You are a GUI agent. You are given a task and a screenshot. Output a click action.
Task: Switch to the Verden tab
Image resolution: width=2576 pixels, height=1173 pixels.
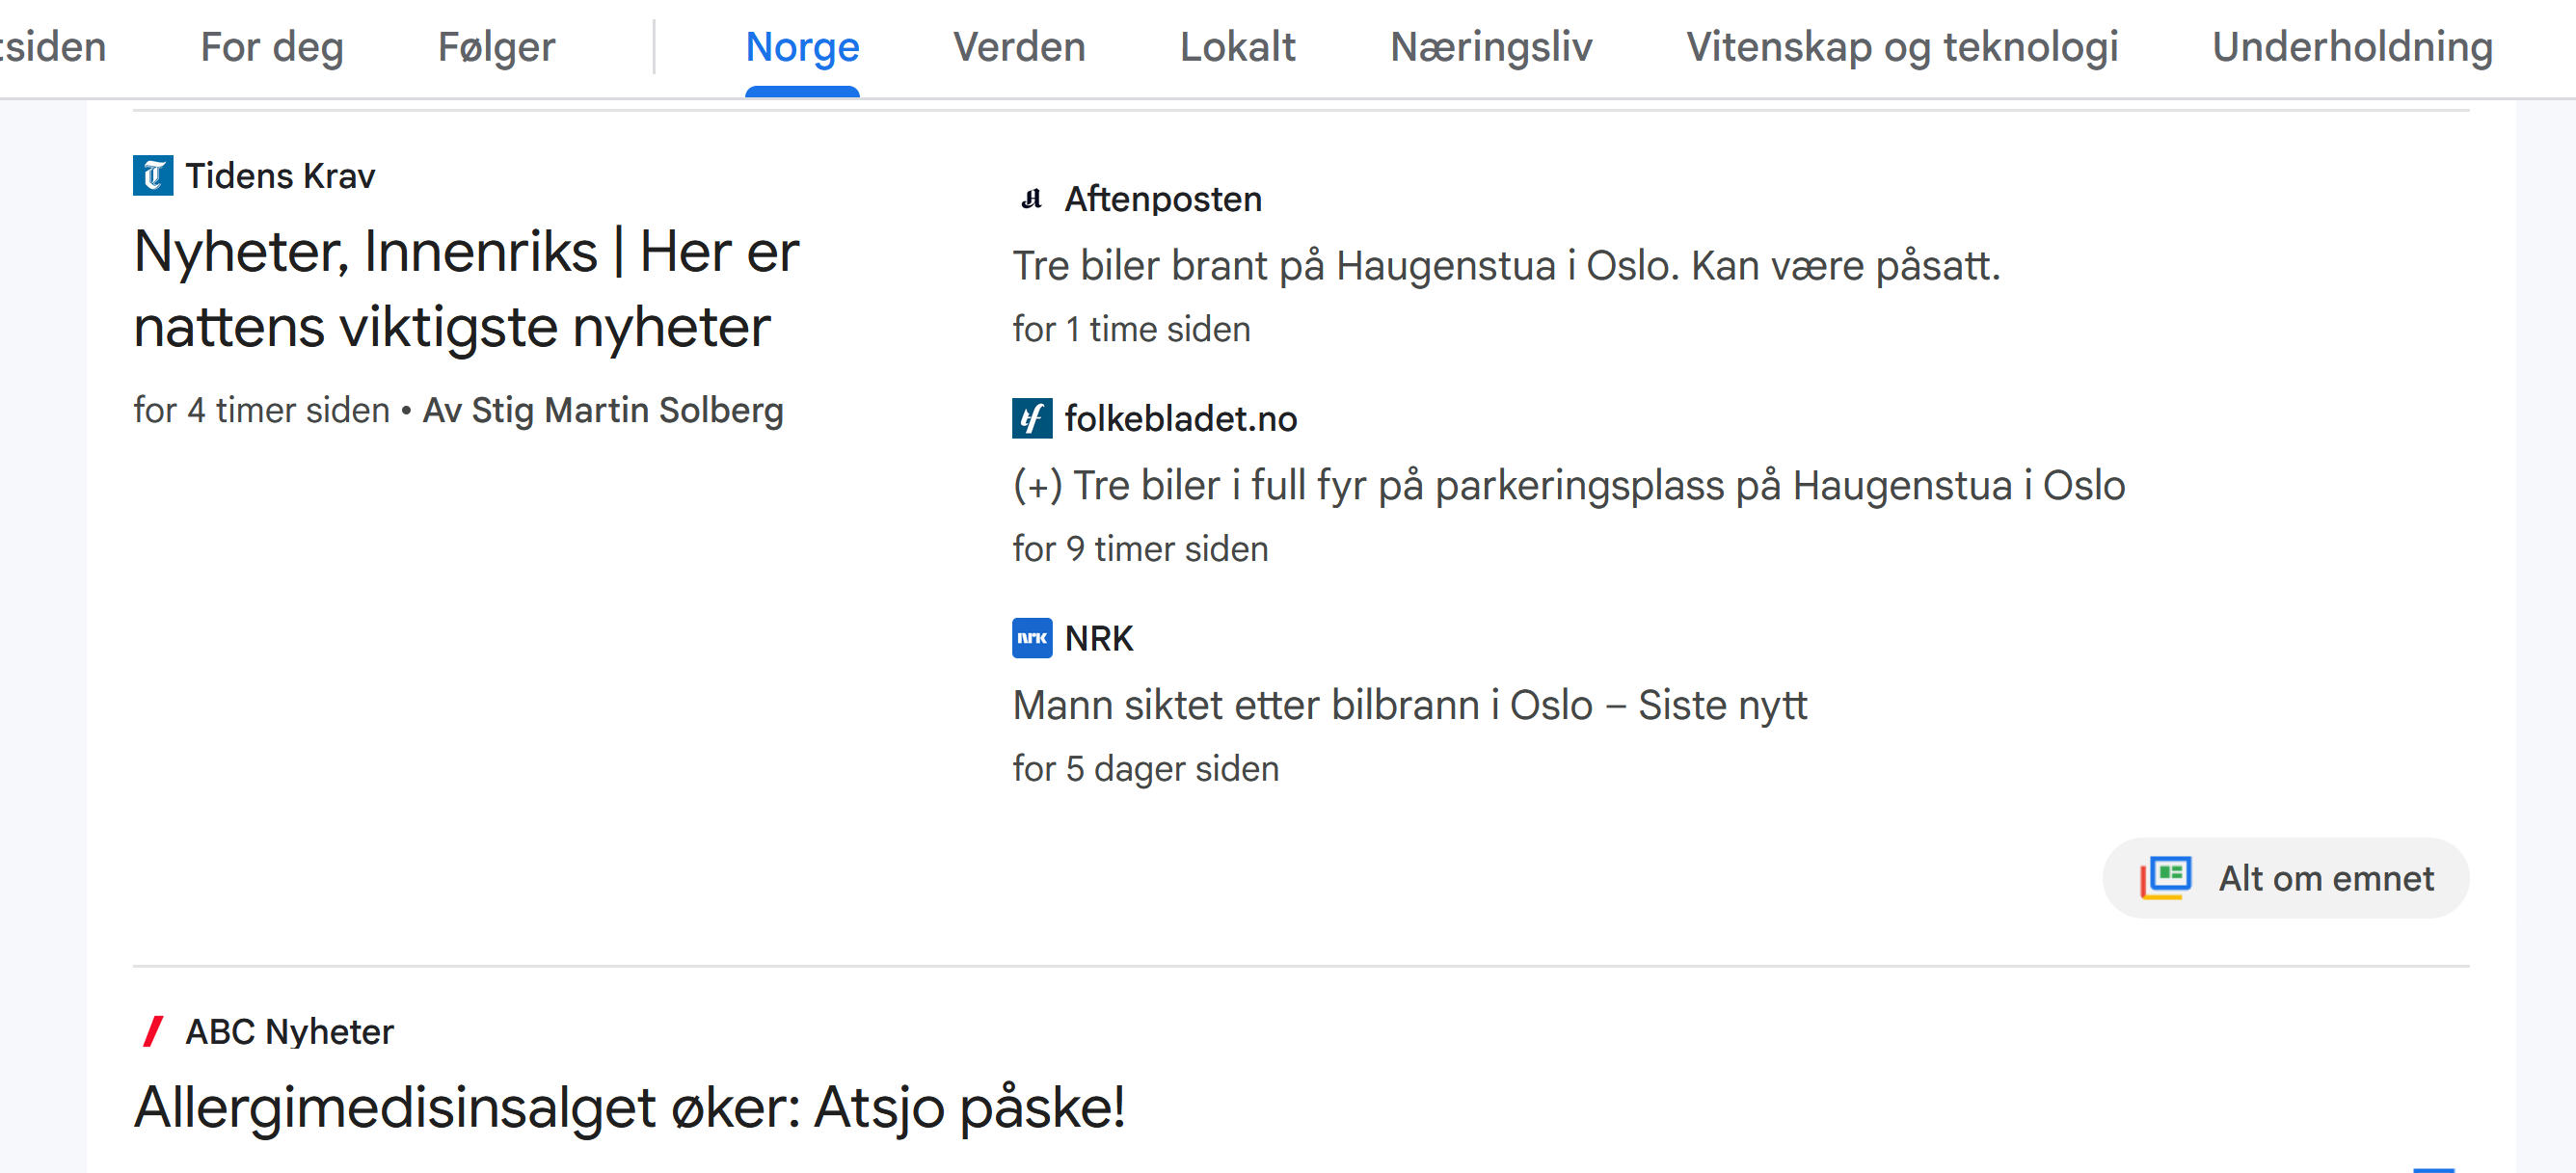[x=1018, y=47]
